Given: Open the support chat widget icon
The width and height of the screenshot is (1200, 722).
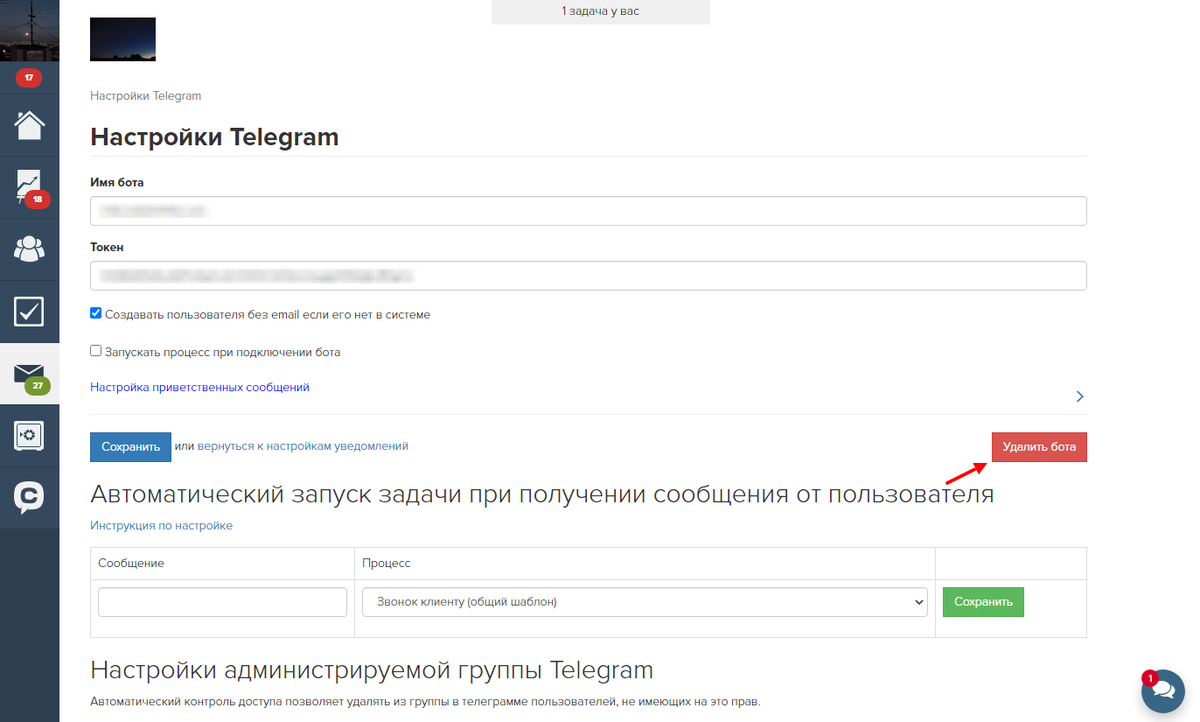Looking at the screenshot, I should tap(1163, 691).
